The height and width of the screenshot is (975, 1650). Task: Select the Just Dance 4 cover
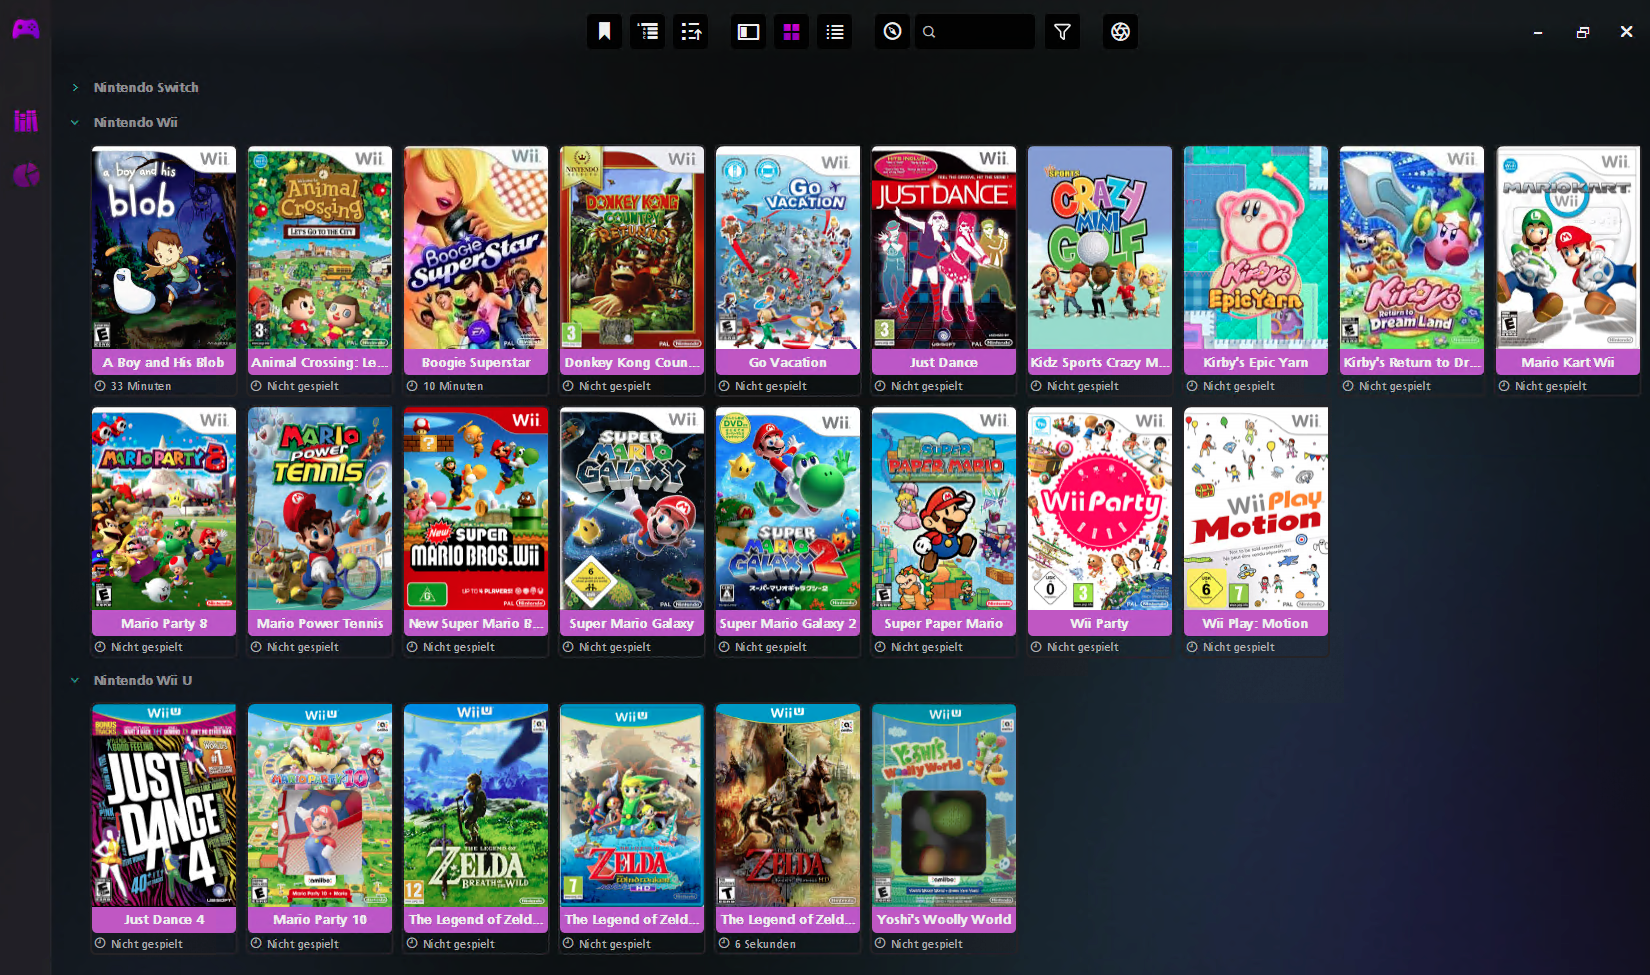[164, 806]
